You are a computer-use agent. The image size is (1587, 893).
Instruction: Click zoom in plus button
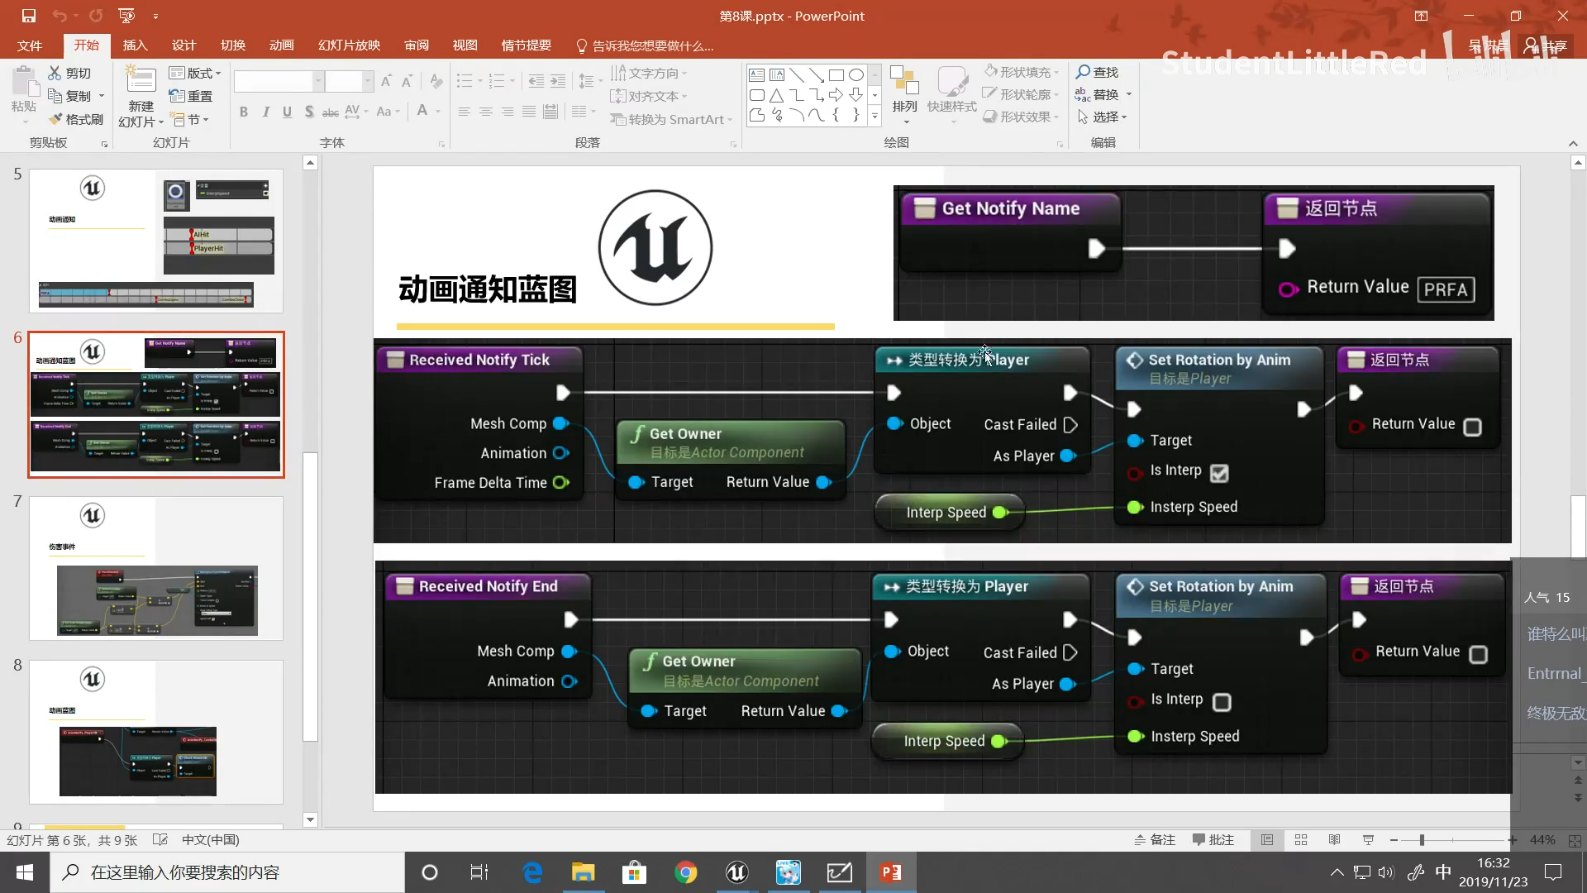coord(1512,840)
